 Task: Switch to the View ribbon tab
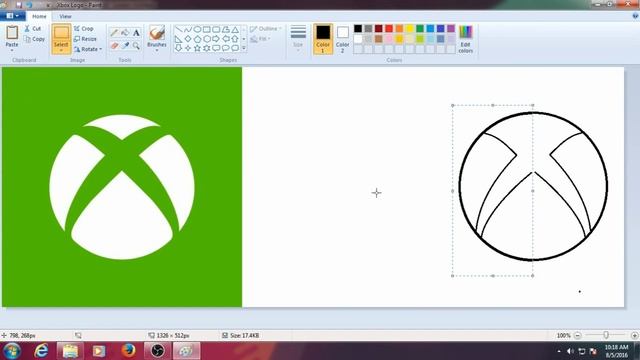65,16
